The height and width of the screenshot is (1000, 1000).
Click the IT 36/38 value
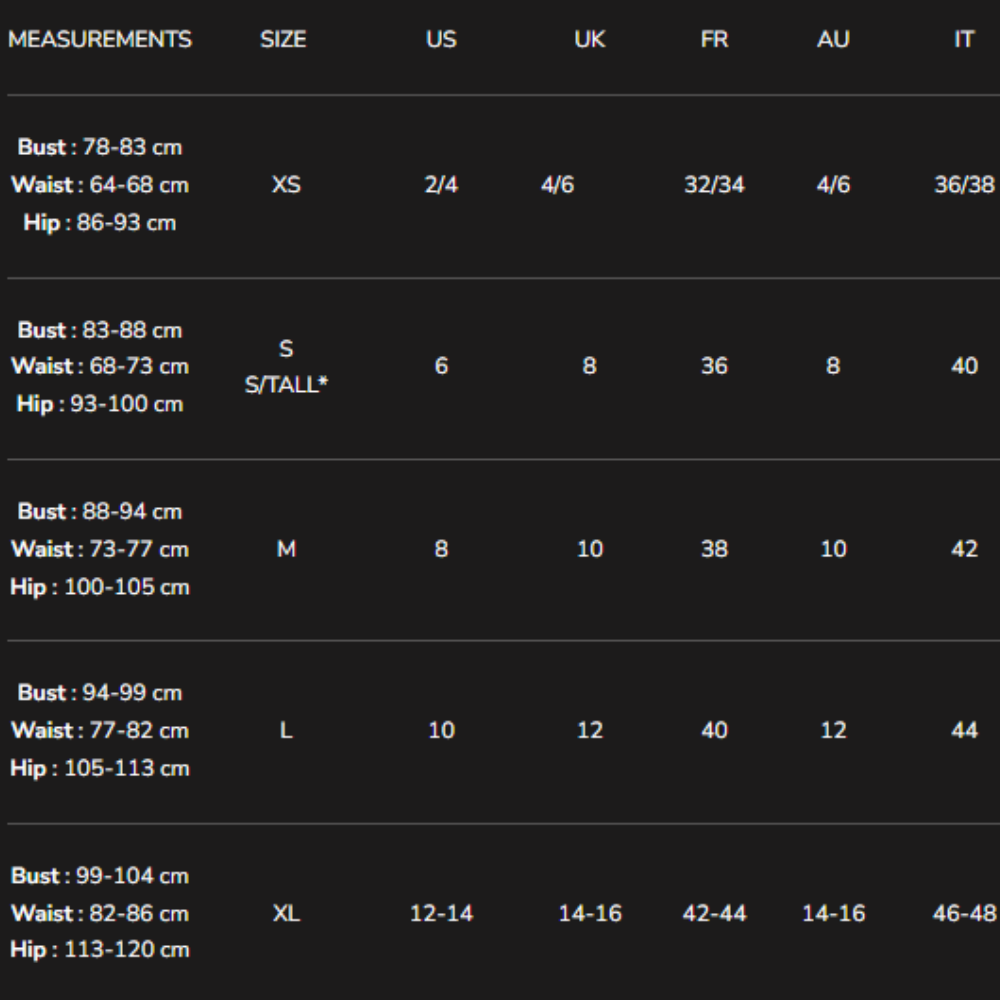964,185
